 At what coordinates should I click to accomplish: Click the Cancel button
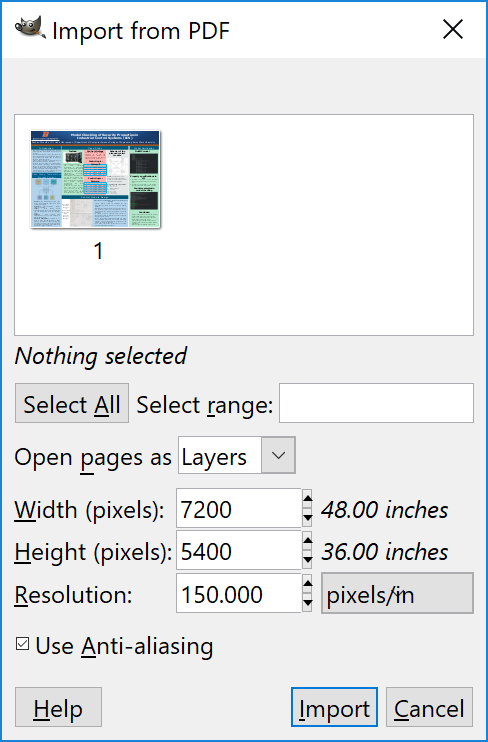tap(429, 707)
